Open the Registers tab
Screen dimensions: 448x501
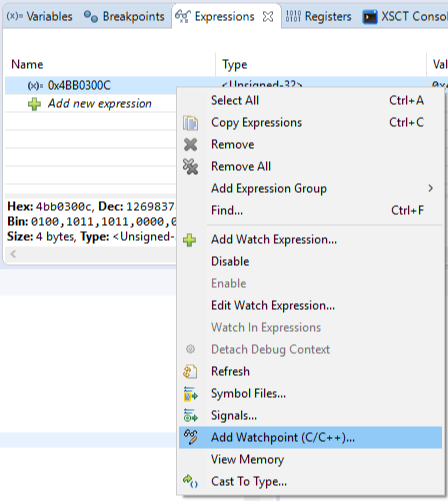[x=319, y=16]
